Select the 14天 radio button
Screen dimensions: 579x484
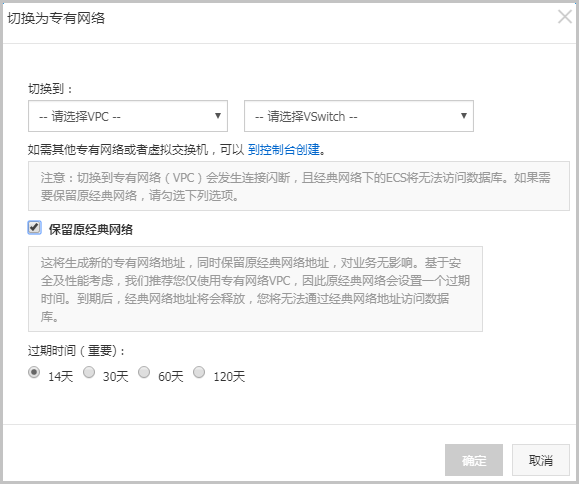pos(34,372)
